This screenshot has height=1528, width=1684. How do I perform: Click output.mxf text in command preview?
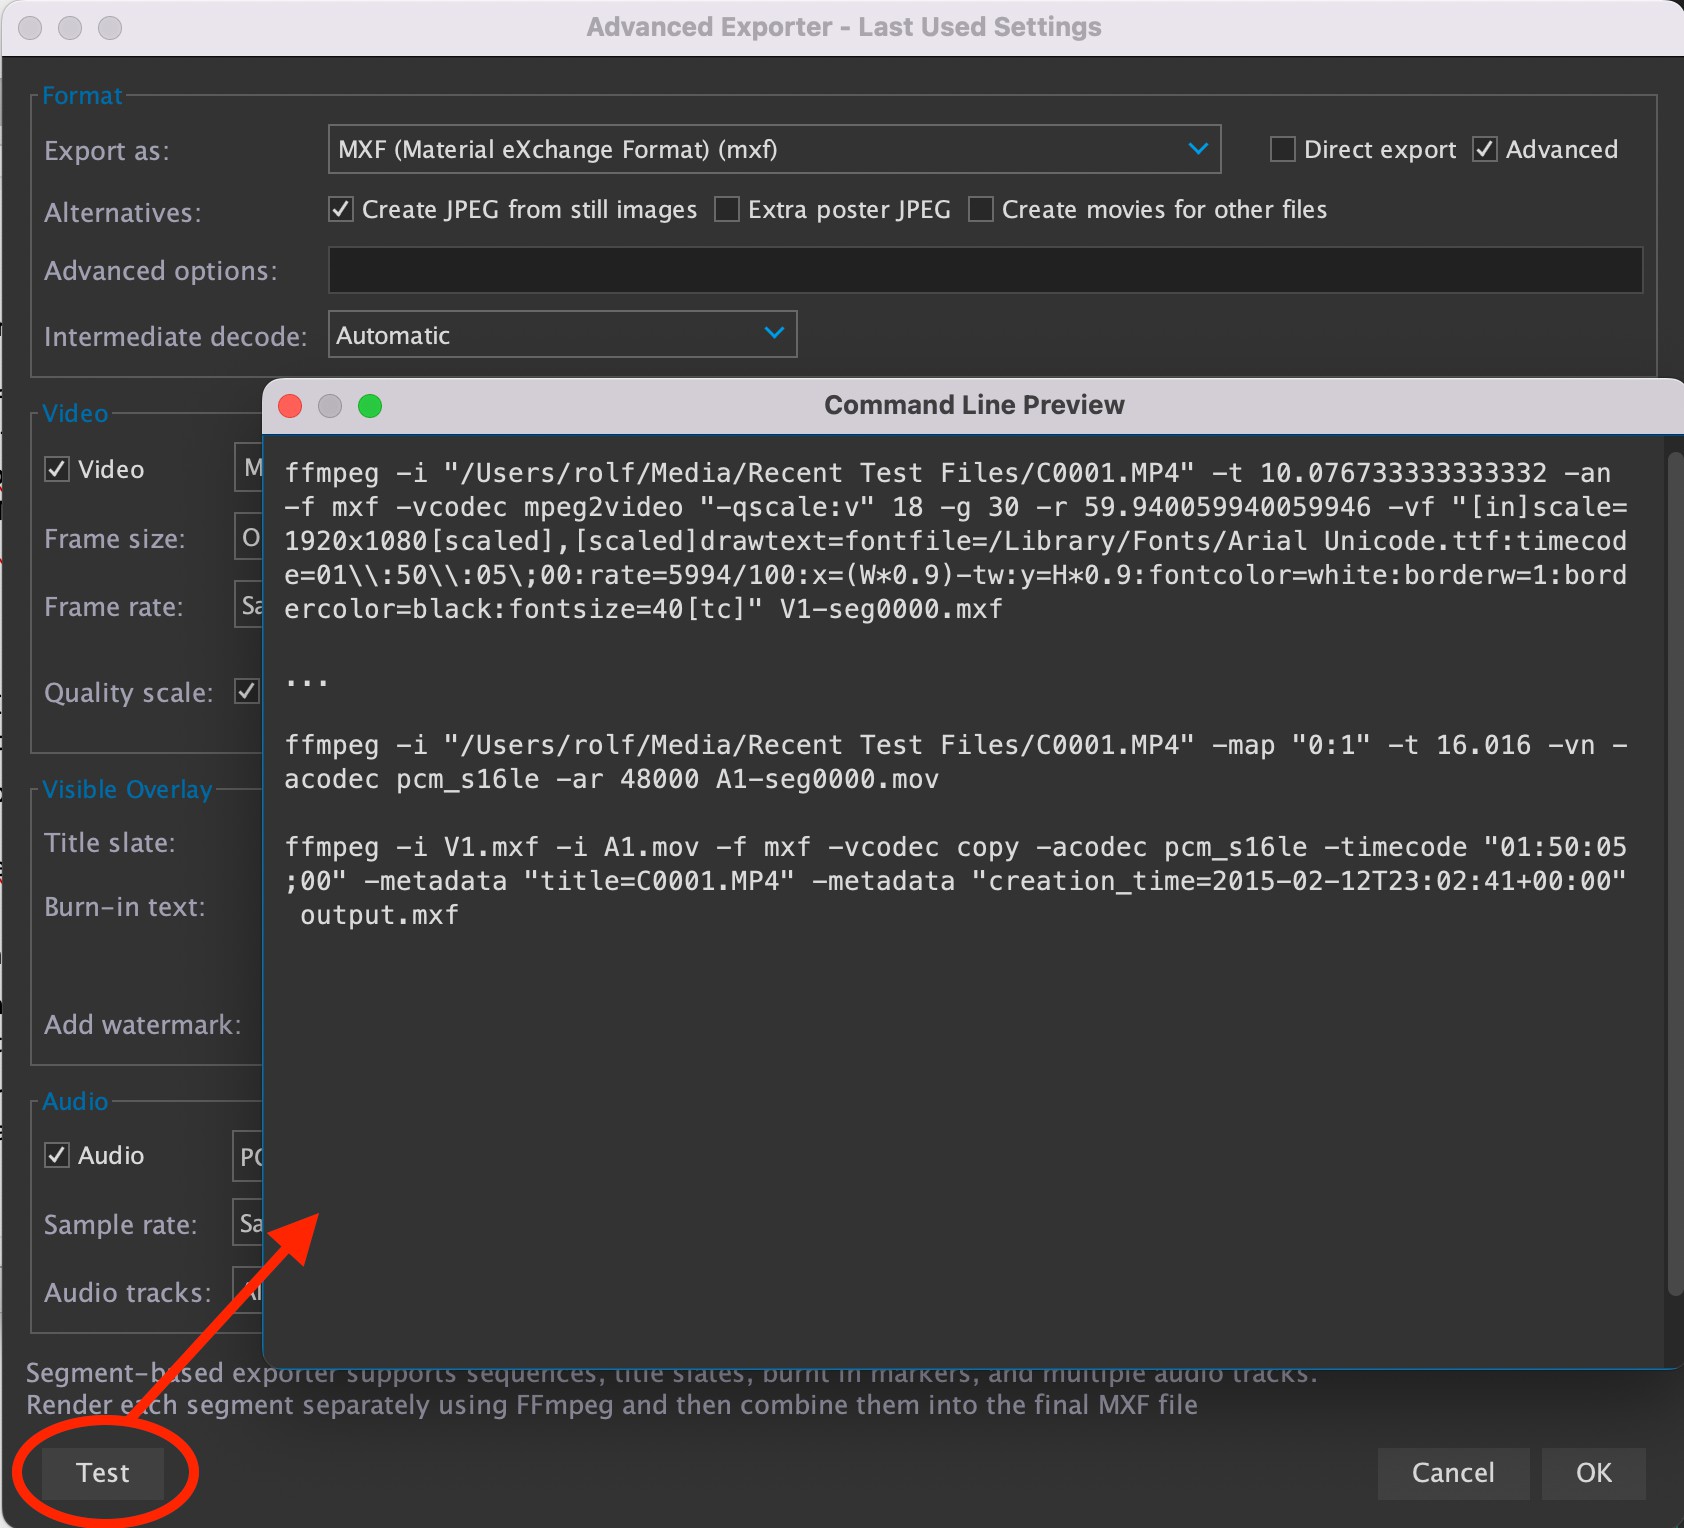(x=379, y=915)
